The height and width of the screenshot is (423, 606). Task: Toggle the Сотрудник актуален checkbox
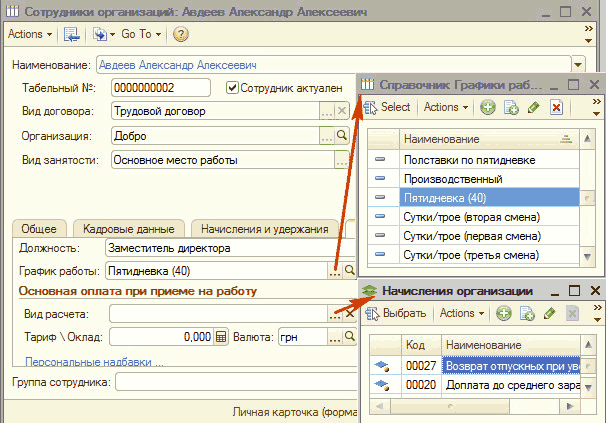click(232, 88)
